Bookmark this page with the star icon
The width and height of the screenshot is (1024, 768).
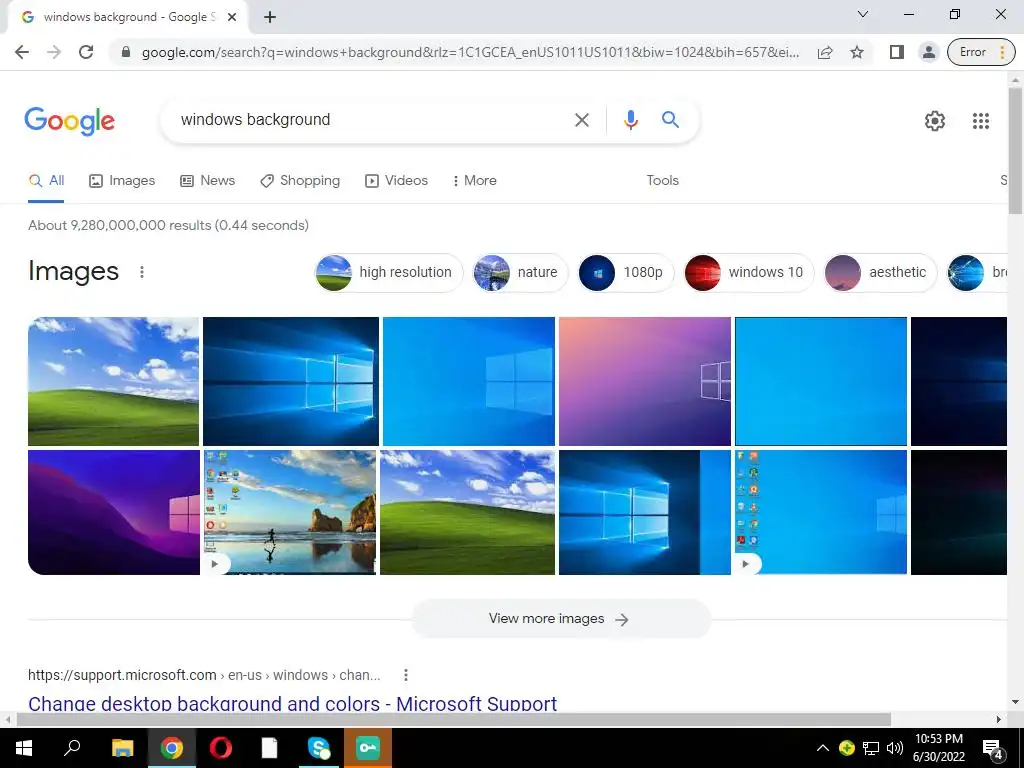(857, 52)
